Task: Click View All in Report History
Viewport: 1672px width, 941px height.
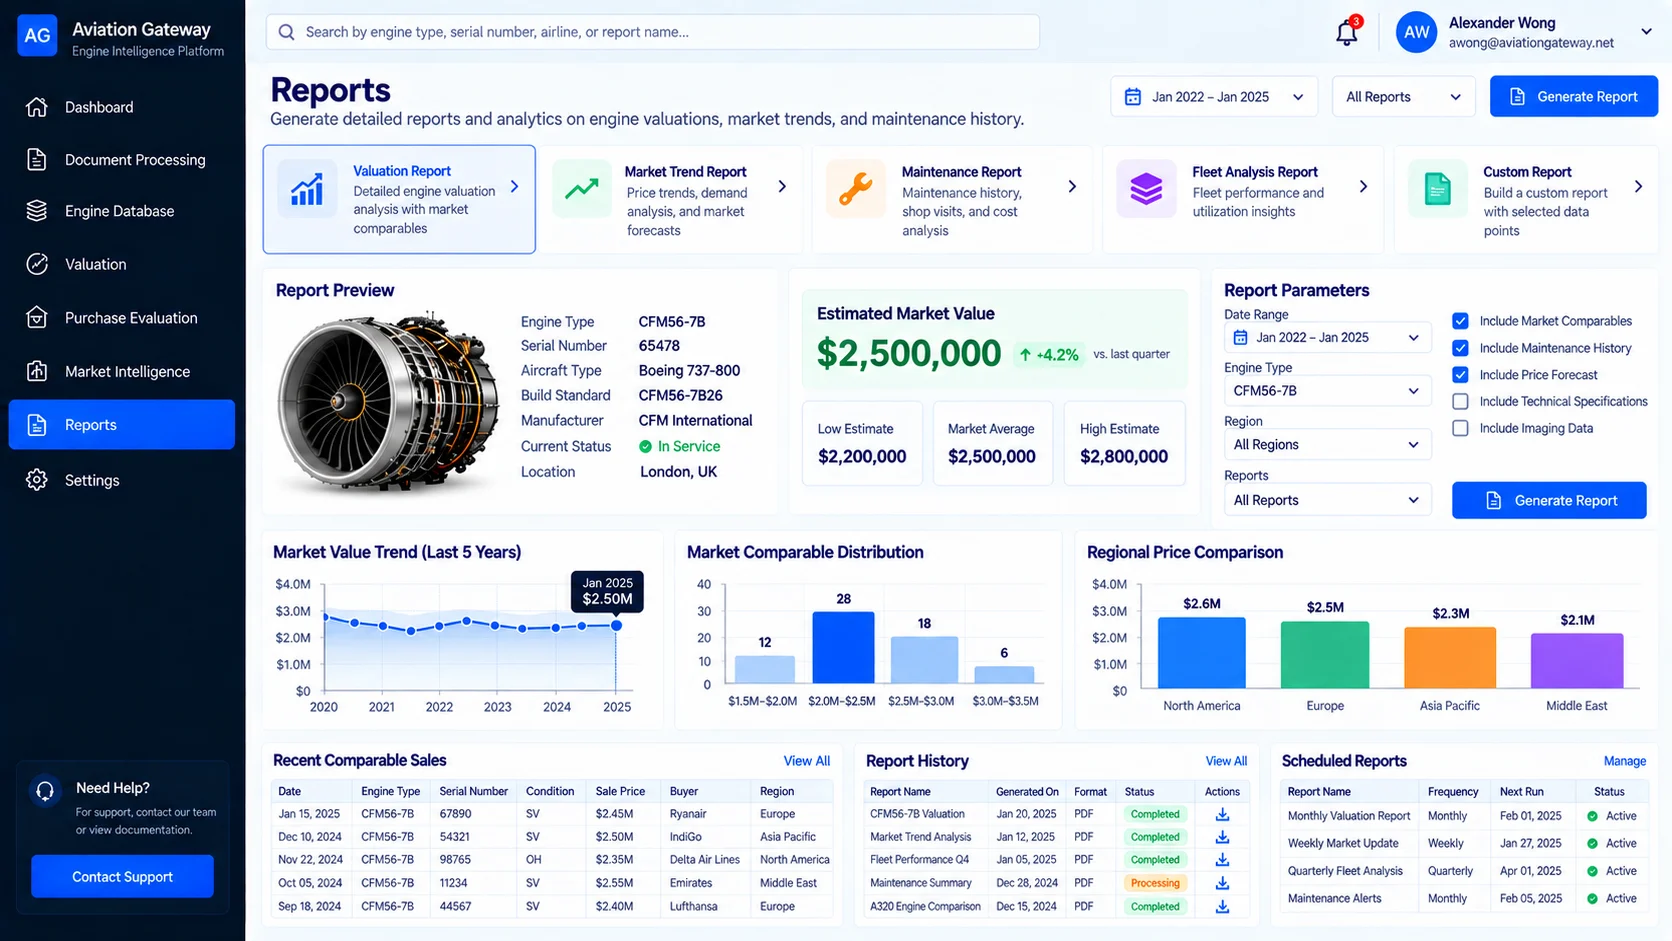Action: (x=1226, y=761)
